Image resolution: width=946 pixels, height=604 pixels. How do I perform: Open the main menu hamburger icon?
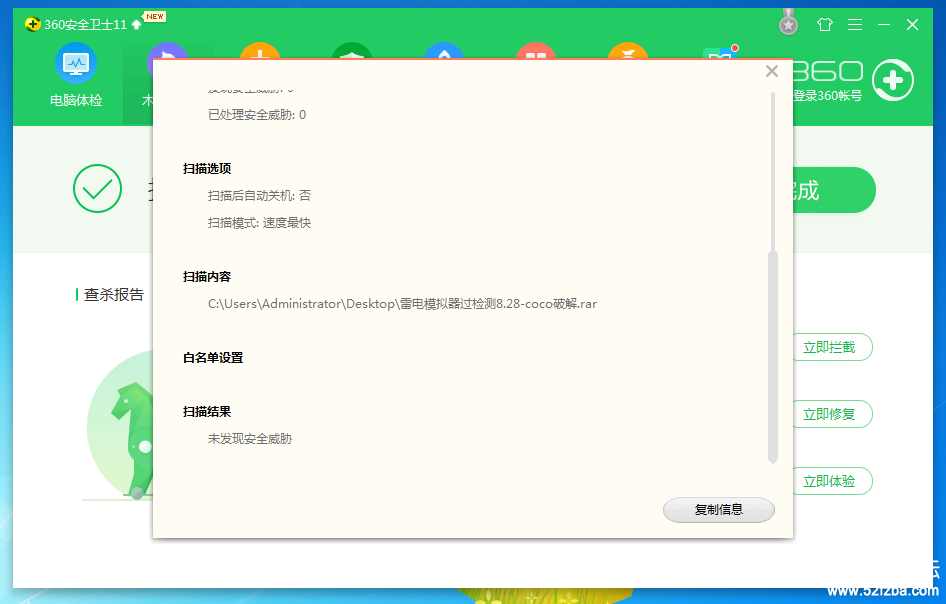pyautogui.click(x=854, y=24)
